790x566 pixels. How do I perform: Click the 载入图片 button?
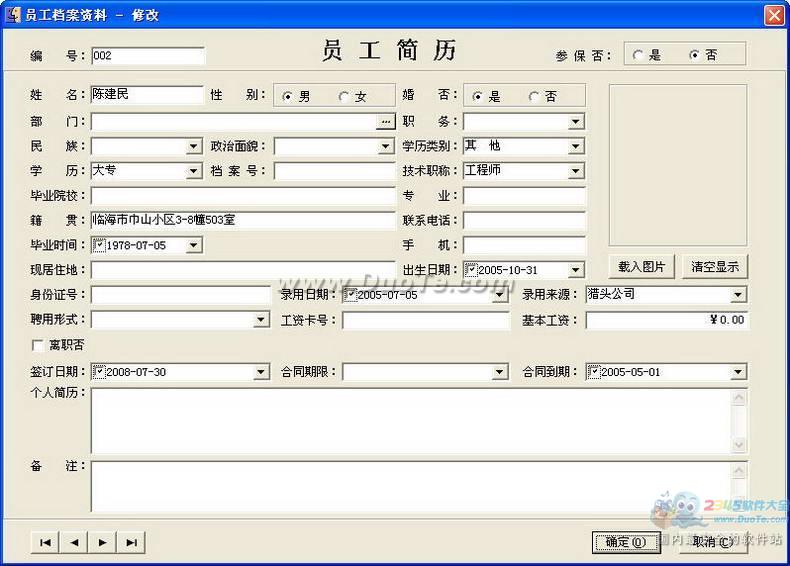pyautogui.click(x=642, y=267)
